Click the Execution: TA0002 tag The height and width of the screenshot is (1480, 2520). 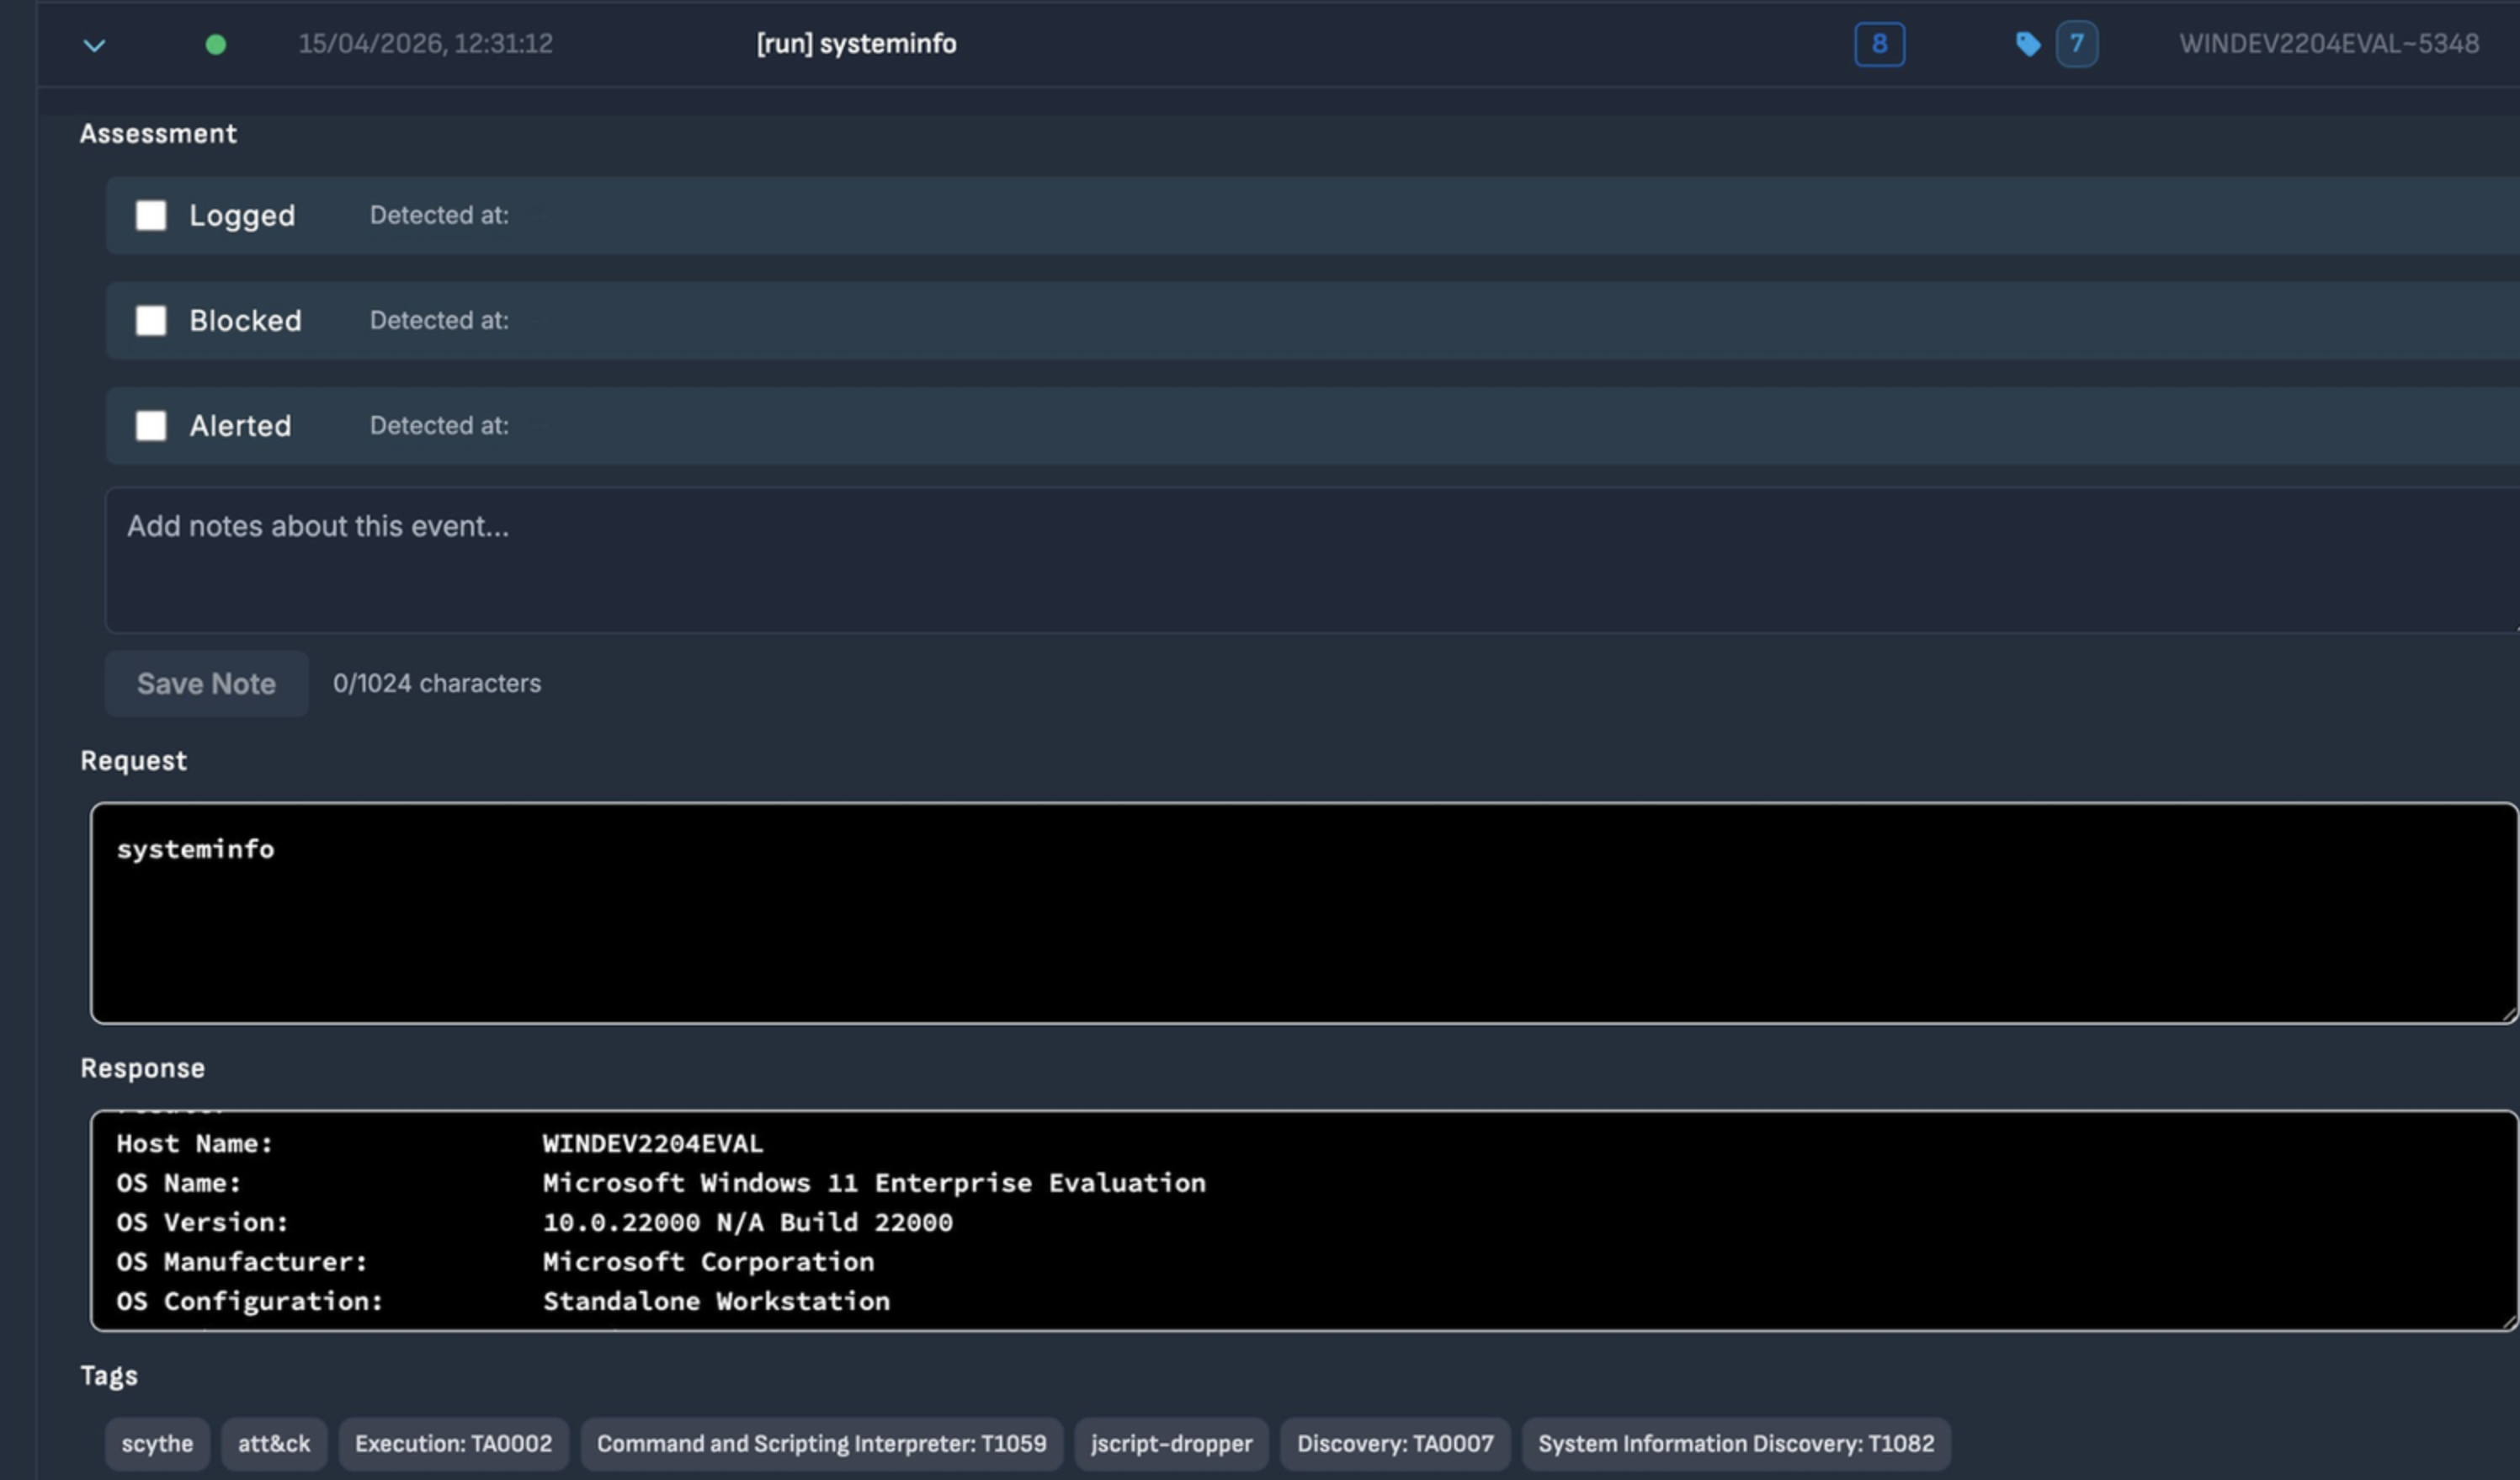click(453, 1444)
